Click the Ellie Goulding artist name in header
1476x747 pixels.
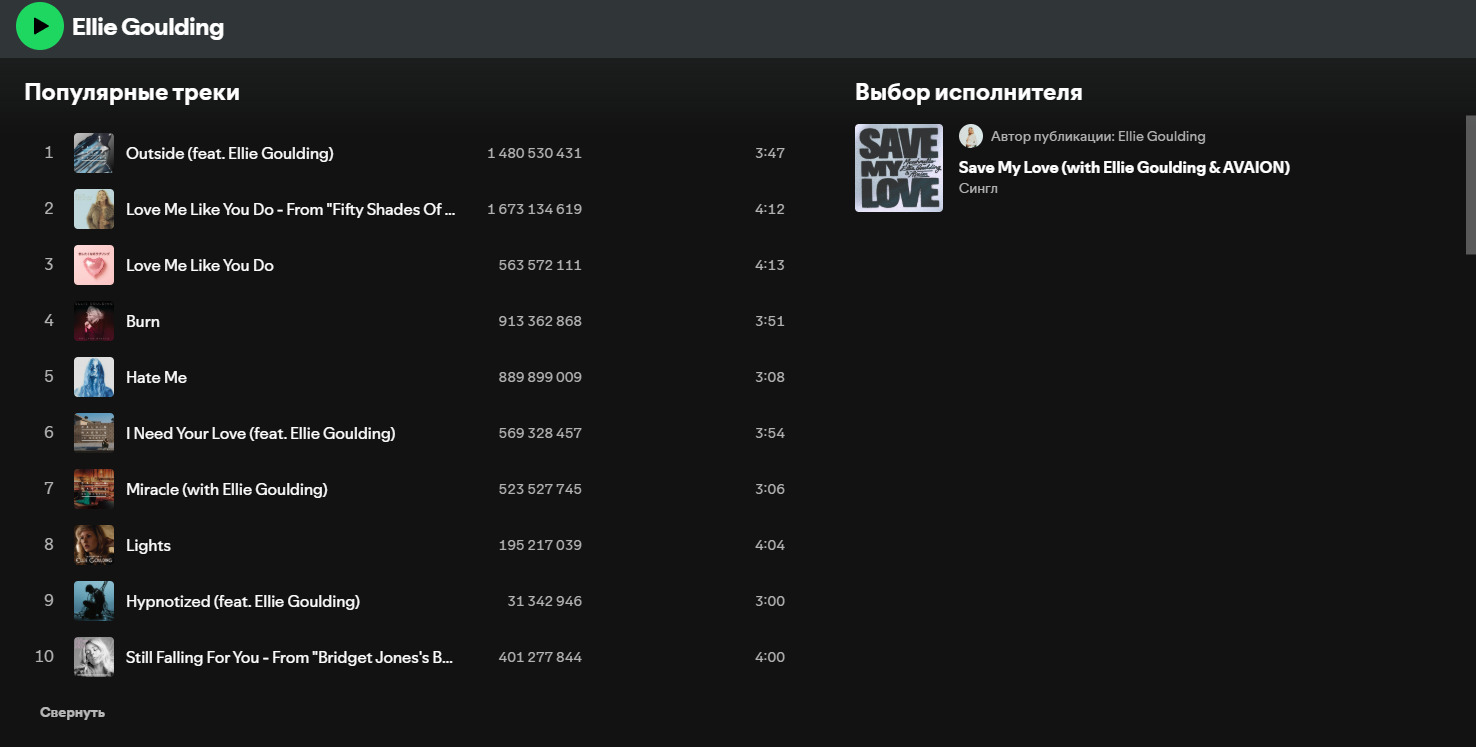click(148, 27)
